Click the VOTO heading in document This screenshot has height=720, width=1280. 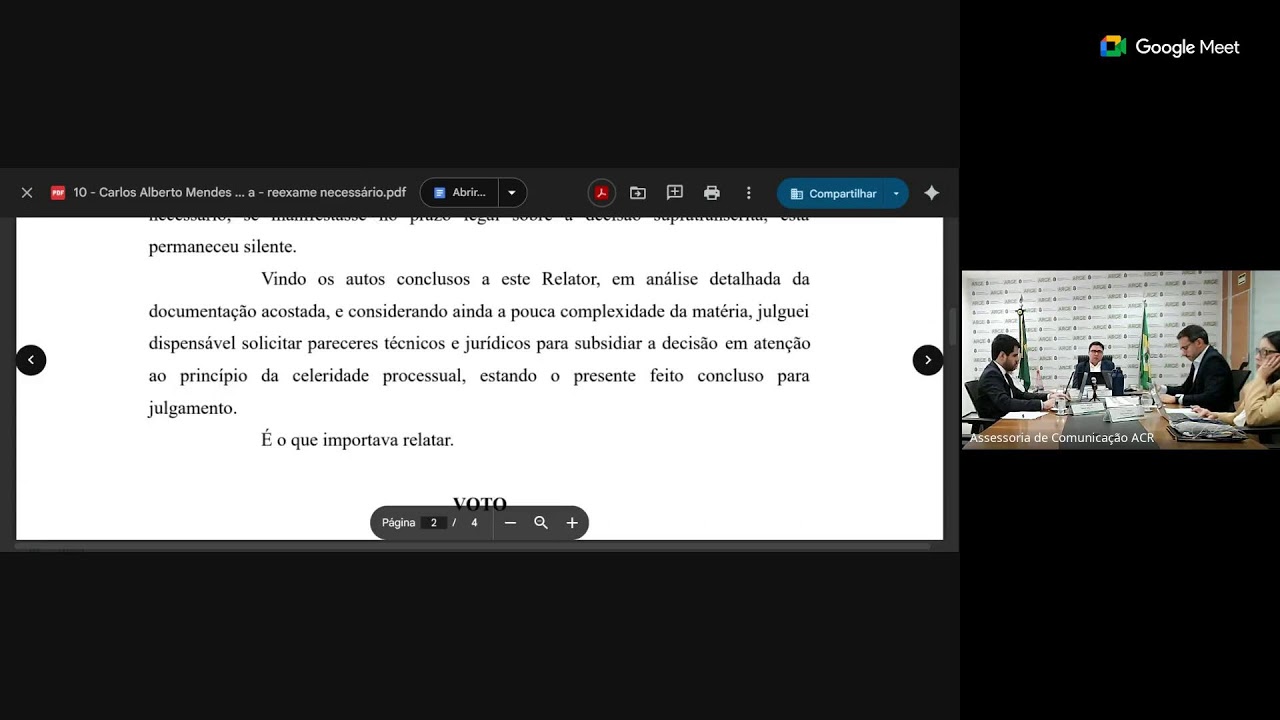[480, 504]
